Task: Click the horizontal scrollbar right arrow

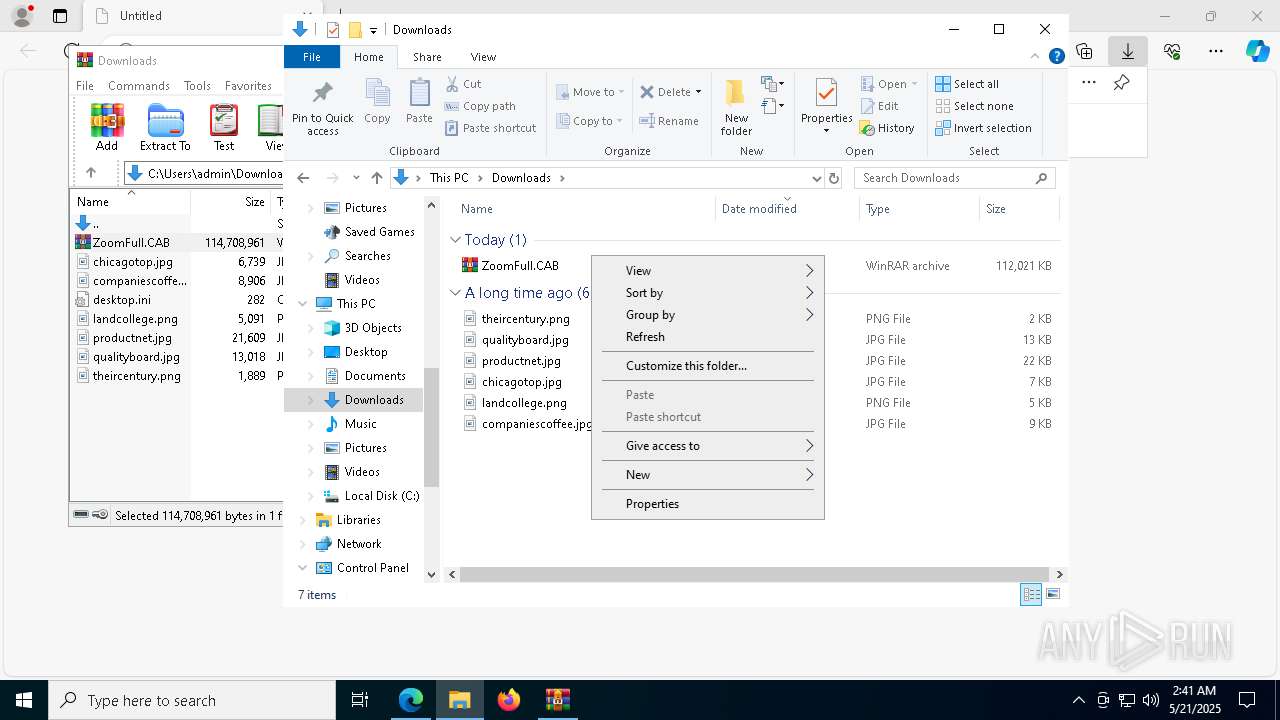Action: point(1059,574)
